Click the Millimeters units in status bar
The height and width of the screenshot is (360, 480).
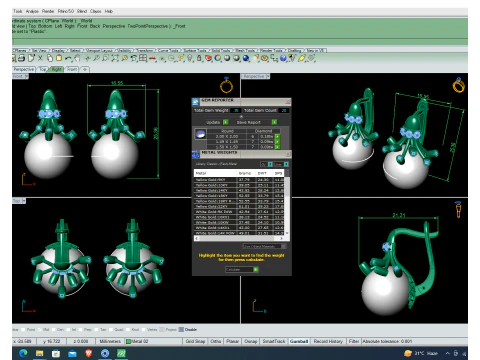pyautogui.click(x=110, y=341)
